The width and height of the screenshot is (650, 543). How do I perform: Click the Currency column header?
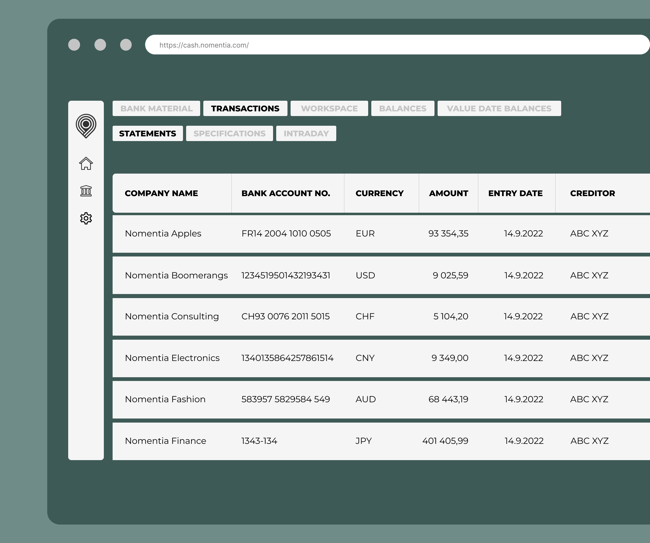coord(379,193)
